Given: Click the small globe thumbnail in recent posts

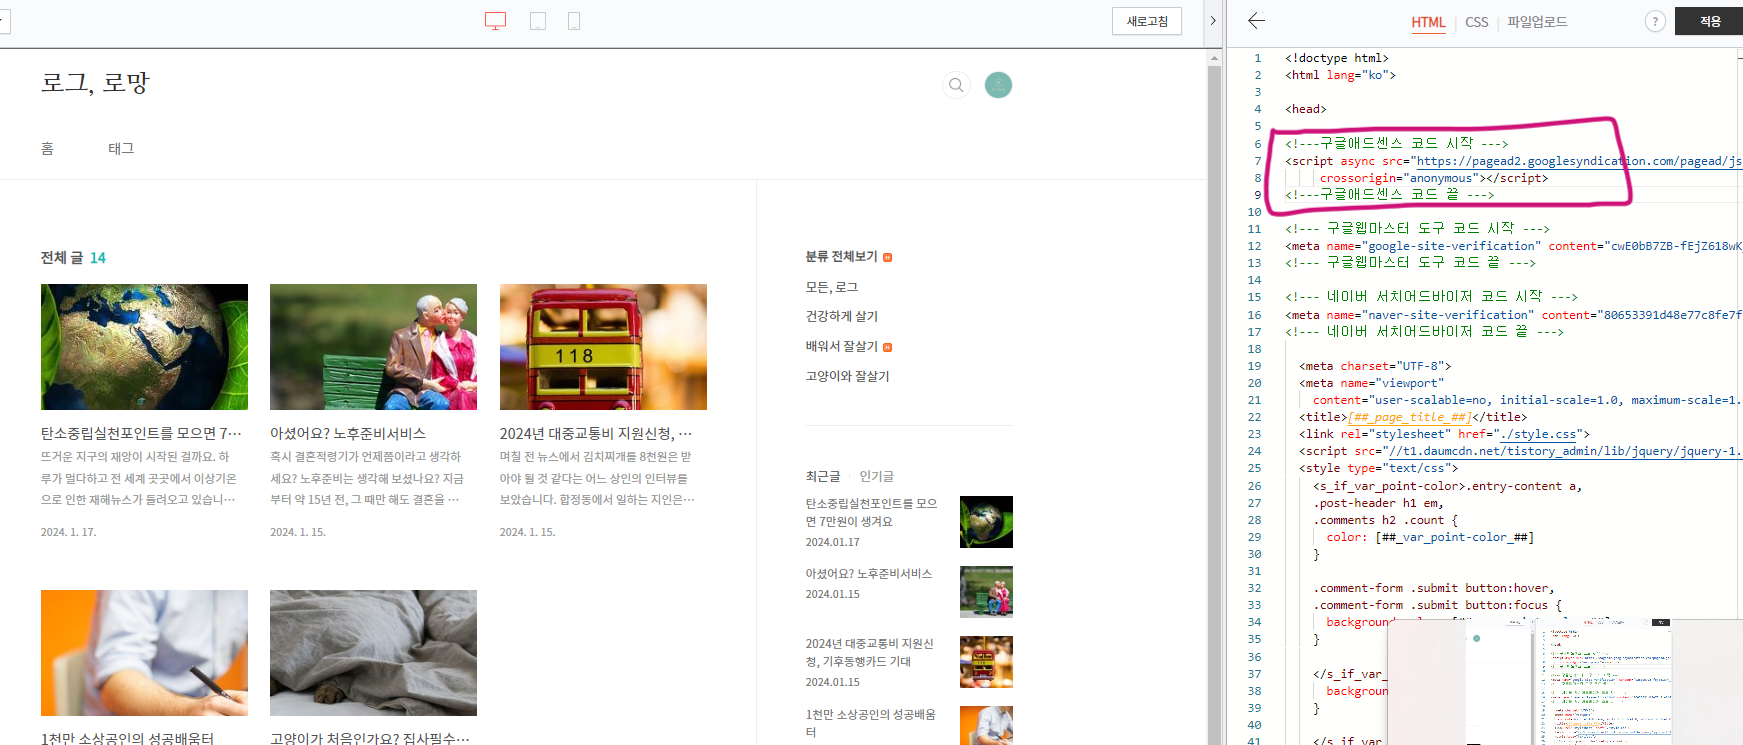Looking at the screenshot, I should point(986,522).
